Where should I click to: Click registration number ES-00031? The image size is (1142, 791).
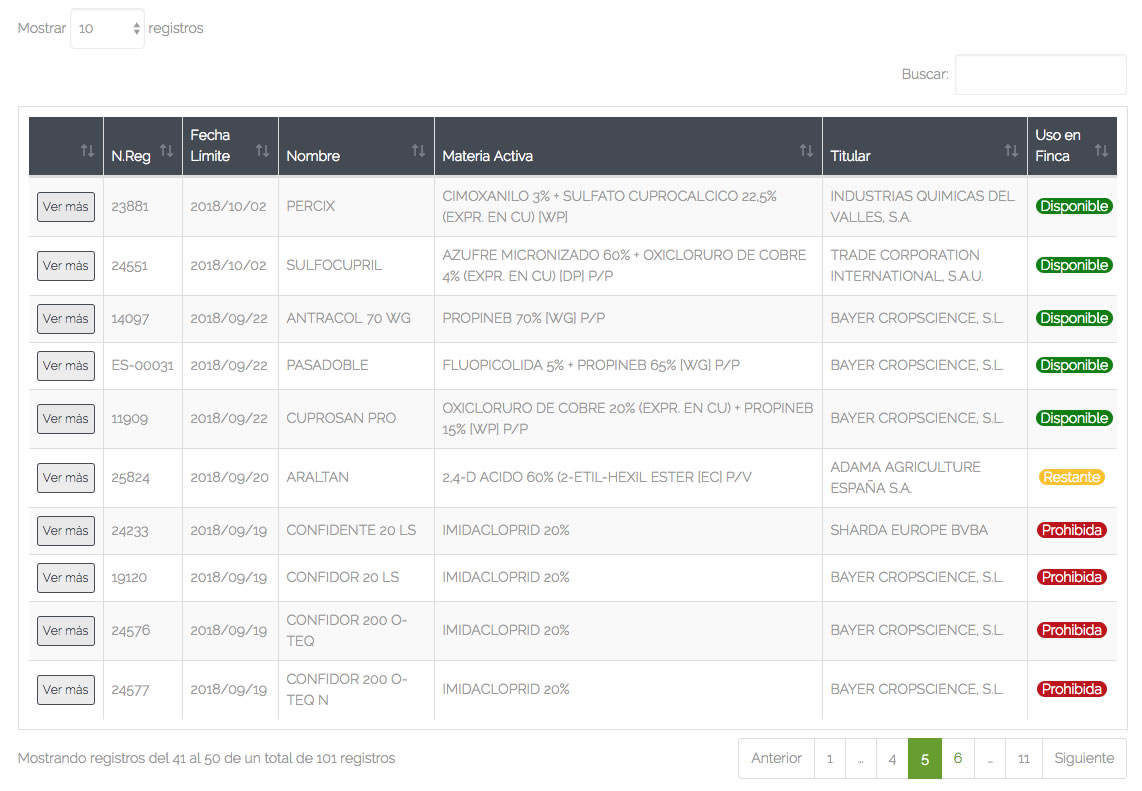click(x=143, y=366)
